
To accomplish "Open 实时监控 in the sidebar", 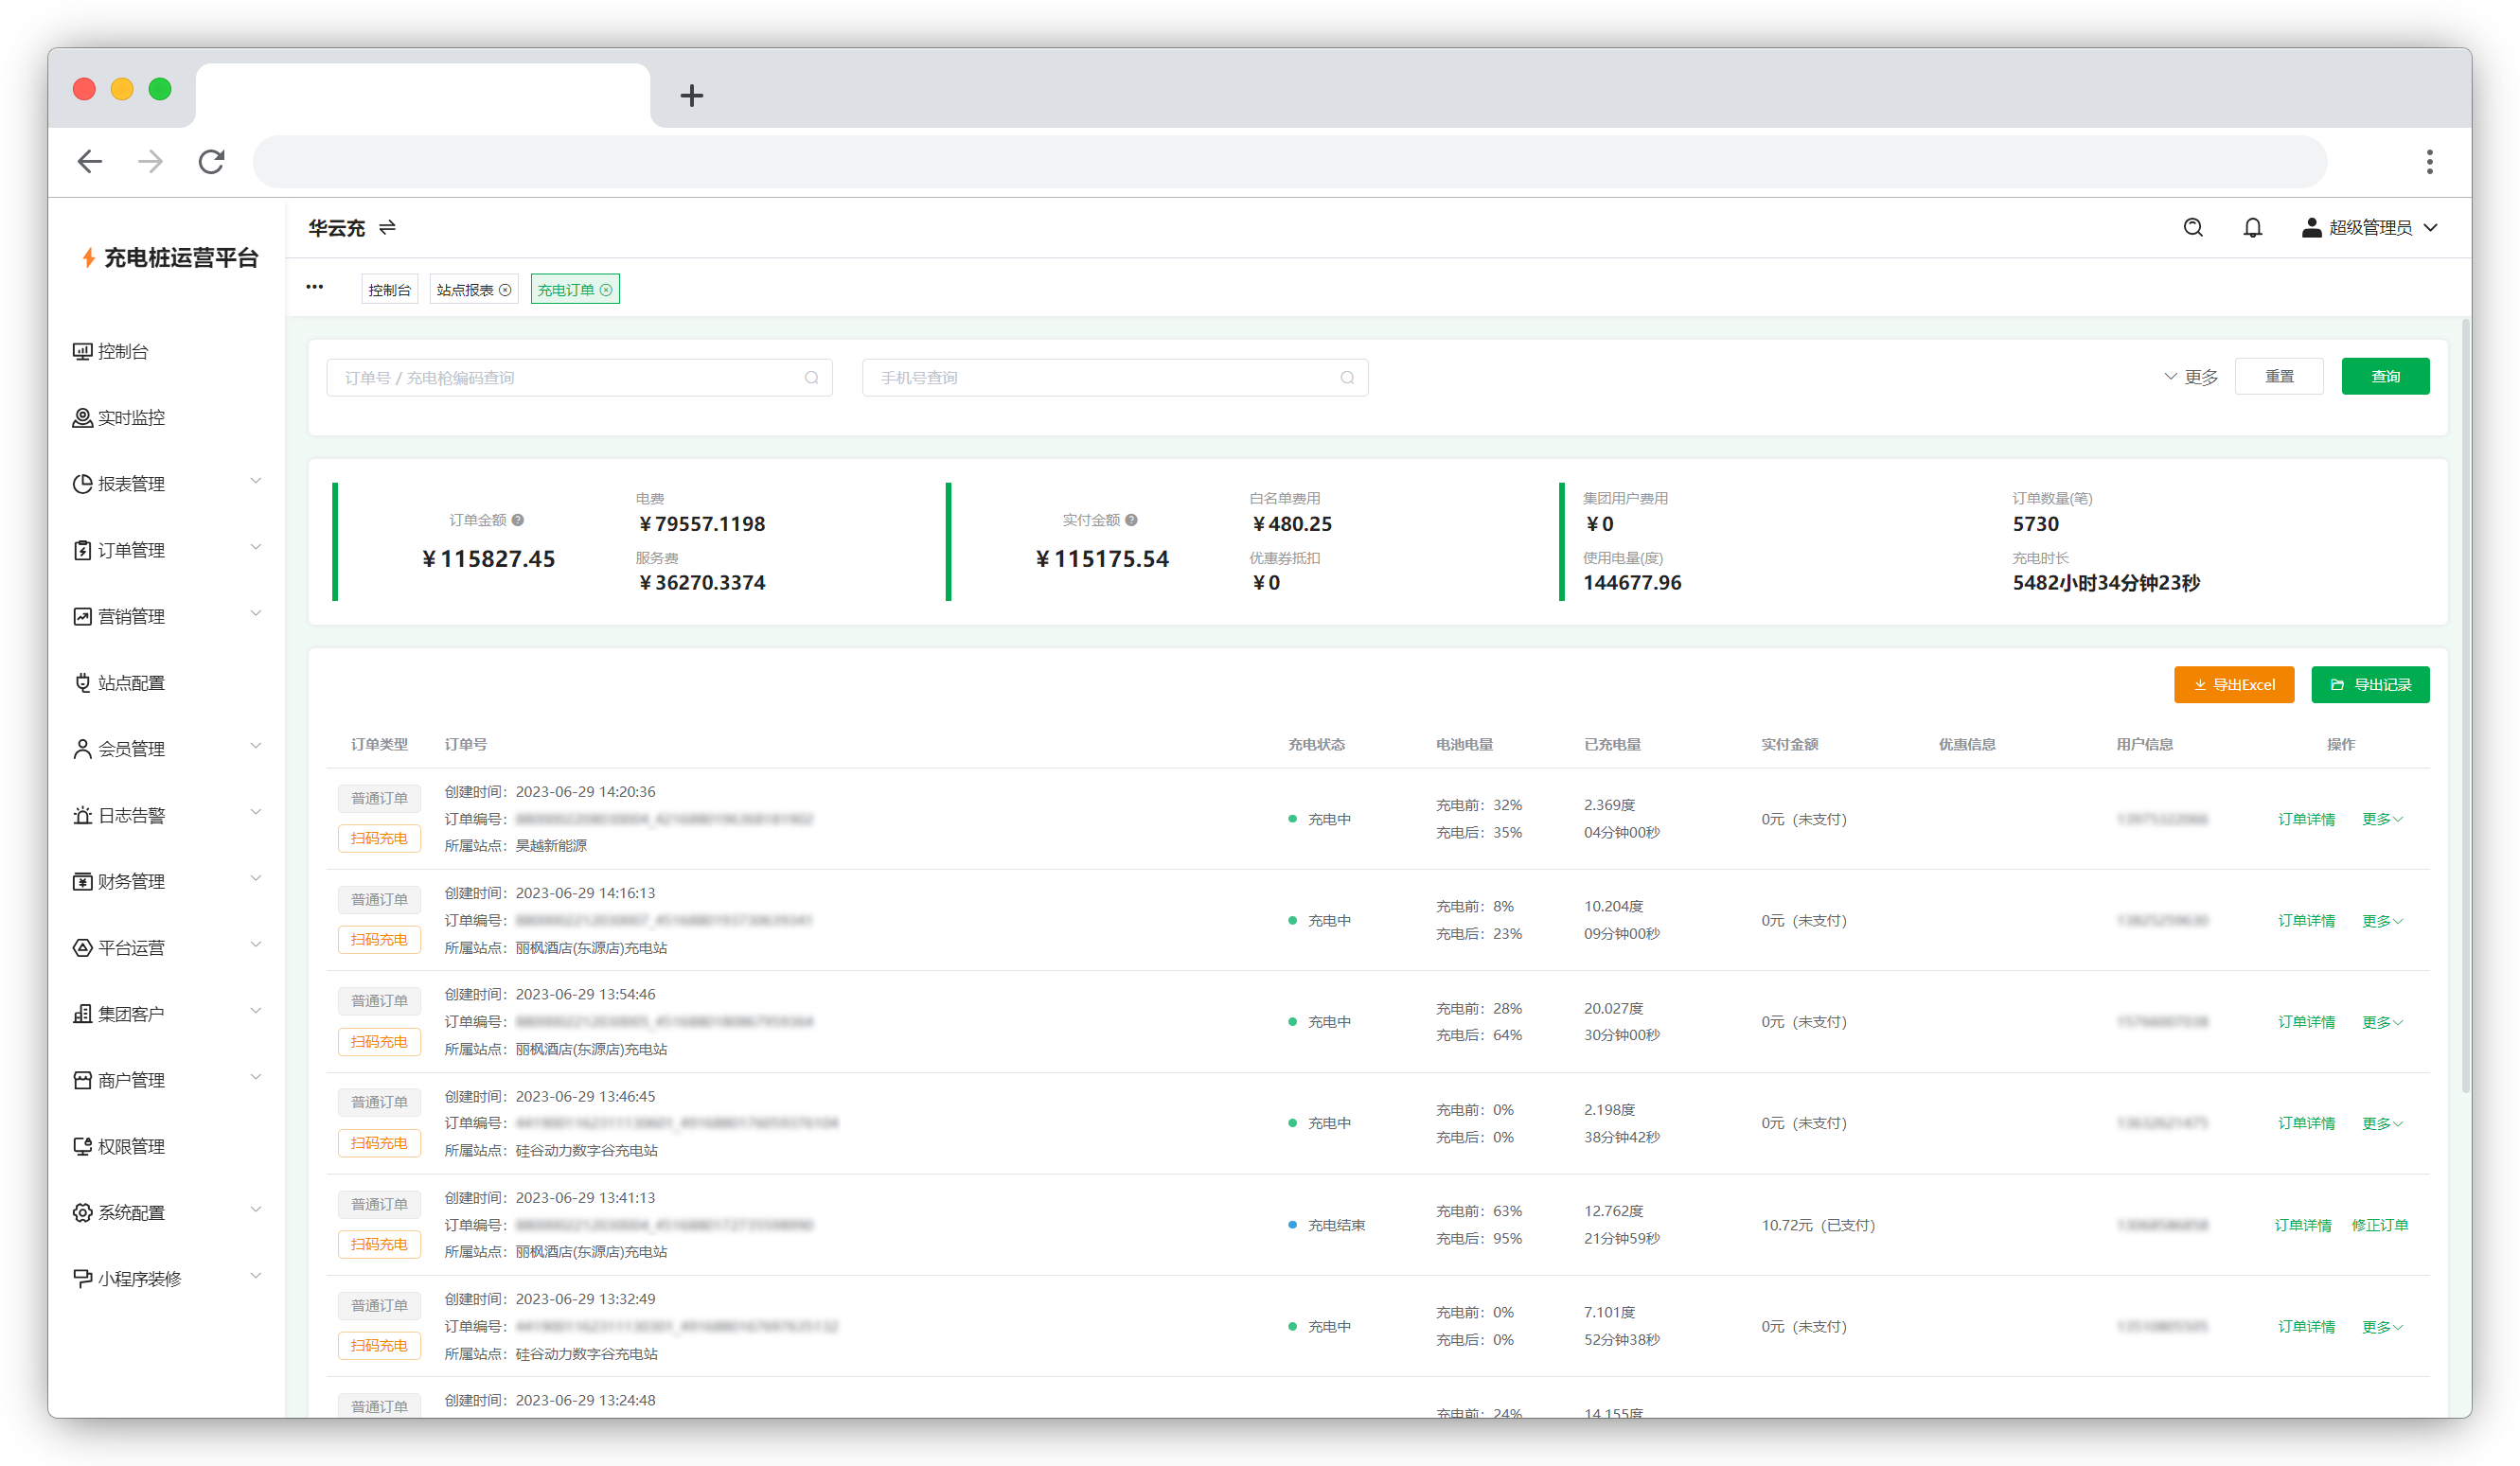I will click(x=130, y=418).
